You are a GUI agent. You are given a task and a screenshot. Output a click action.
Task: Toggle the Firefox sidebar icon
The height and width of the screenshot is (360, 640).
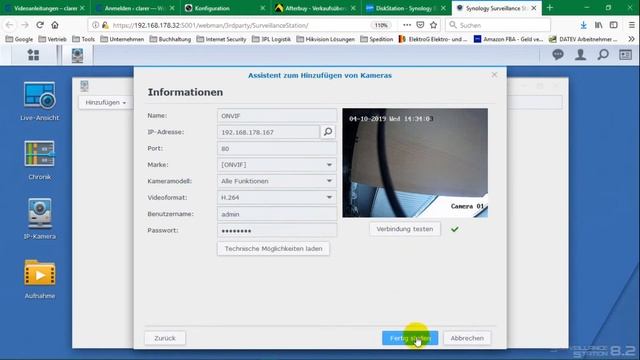point(613,25)
